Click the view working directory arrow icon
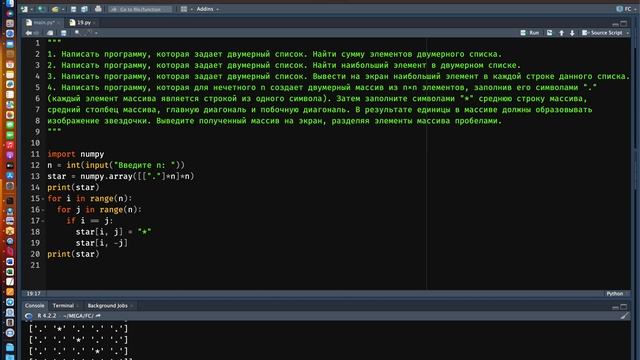640x360 pixels. pos(98,316)
